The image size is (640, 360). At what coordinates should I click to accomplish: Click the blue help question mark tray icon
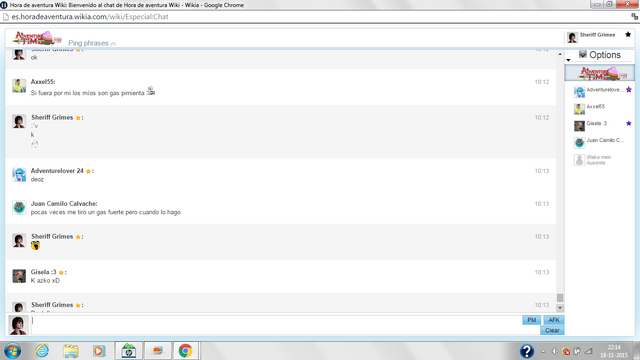[x=527, y=351]
